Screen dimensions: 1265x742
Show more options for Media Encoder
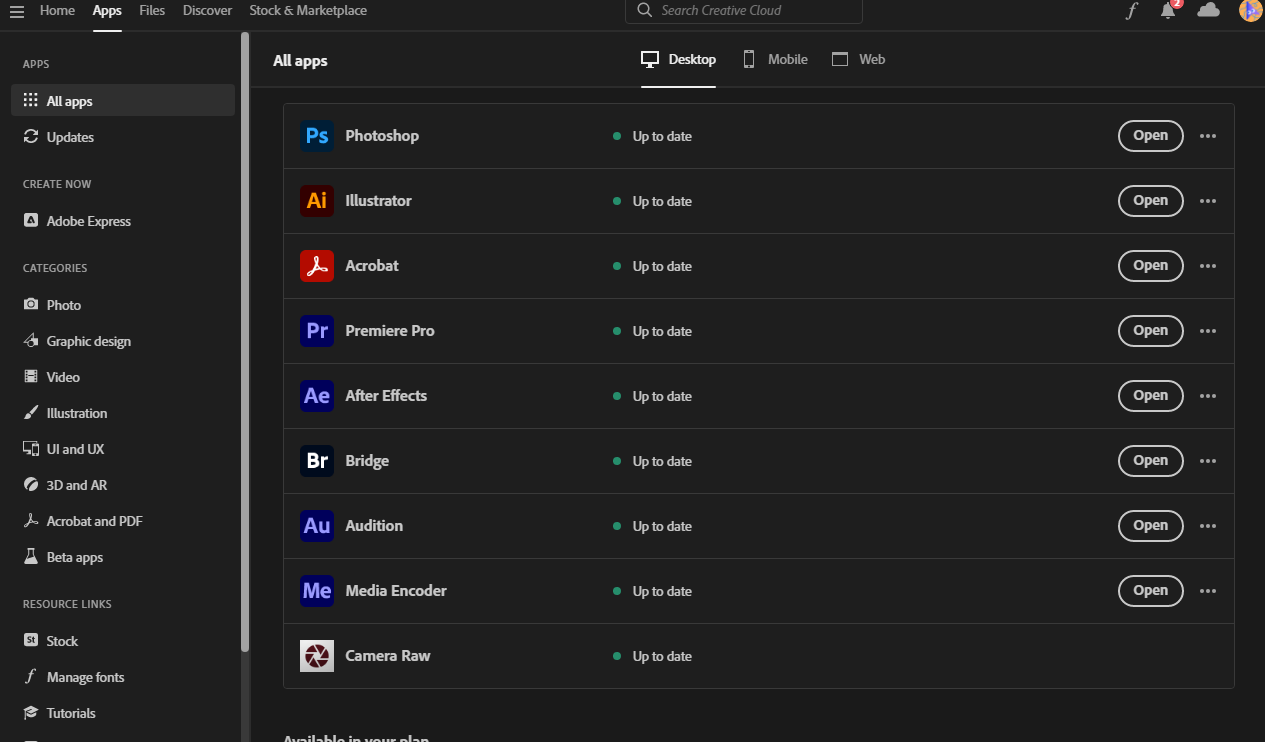[x=1208, y=591]
